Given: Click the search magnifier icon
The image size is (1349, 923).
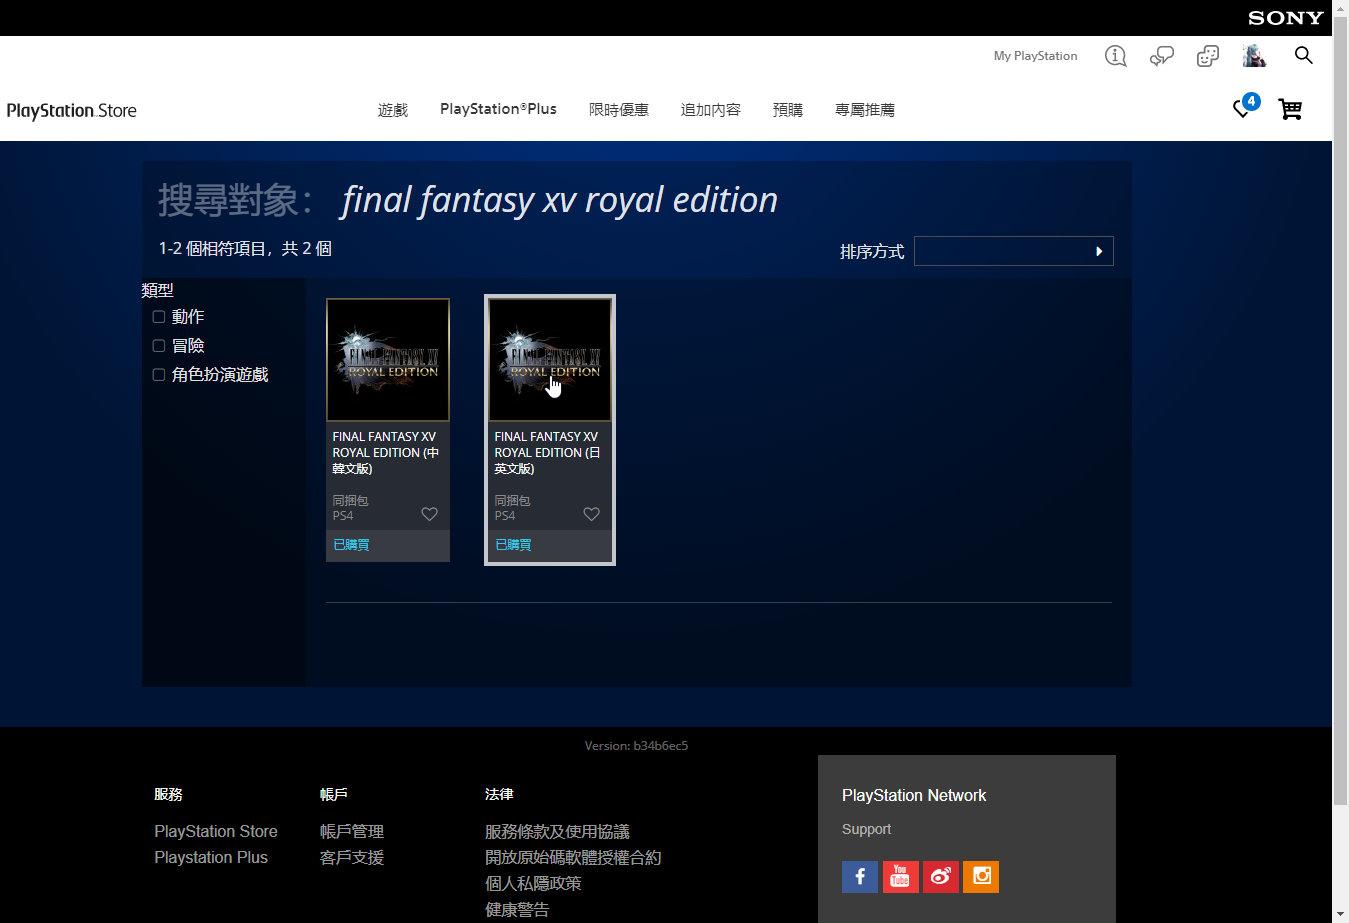Looking at the screenshot, I should (x=1303, y=55).
